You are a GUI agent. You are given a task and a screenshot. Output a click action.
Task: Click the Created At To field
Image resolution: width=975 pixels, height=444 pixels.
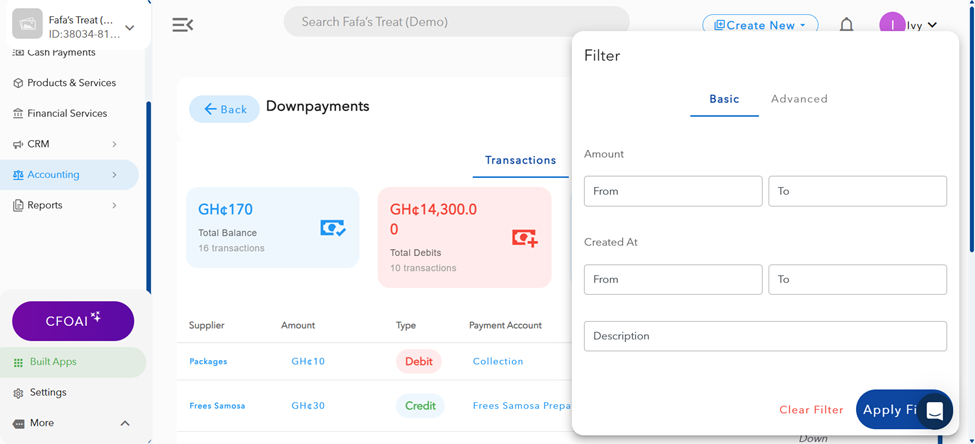coord(857,279)
